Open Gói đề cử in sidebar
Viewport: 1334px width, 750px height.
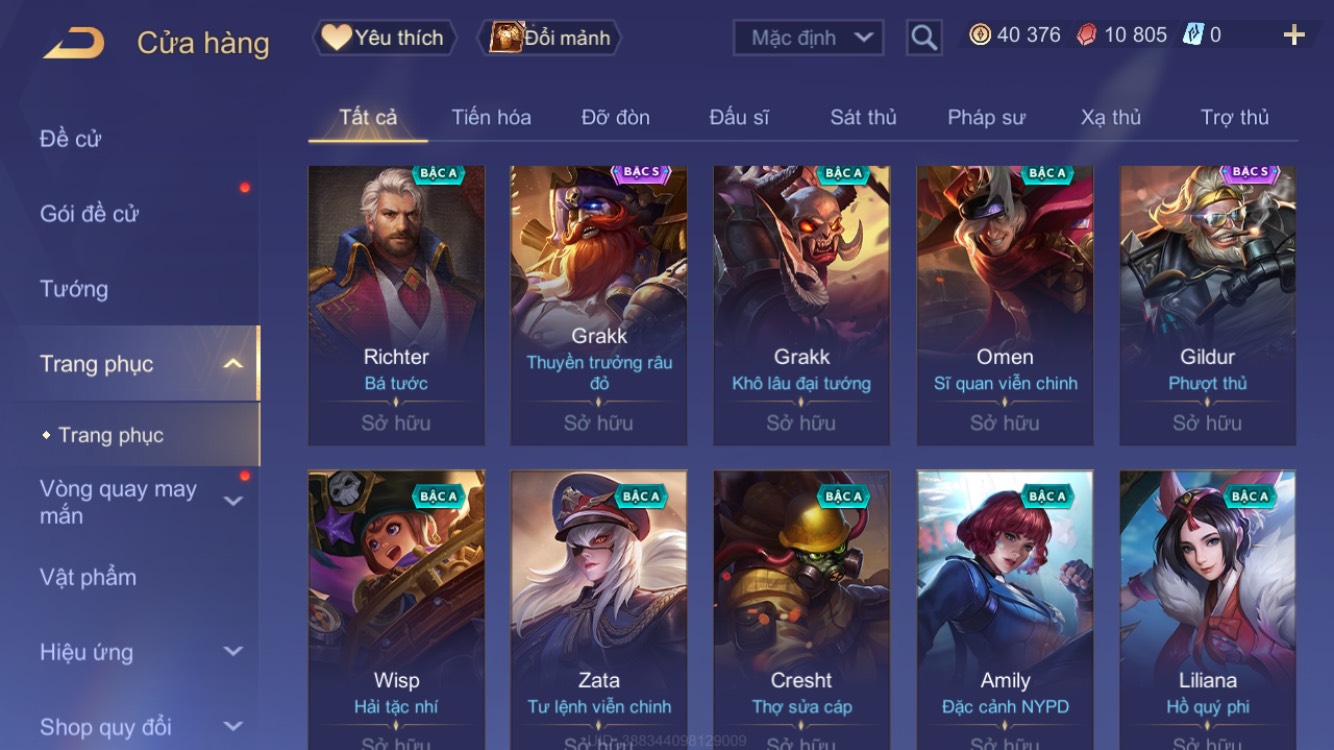click(89, 213)
